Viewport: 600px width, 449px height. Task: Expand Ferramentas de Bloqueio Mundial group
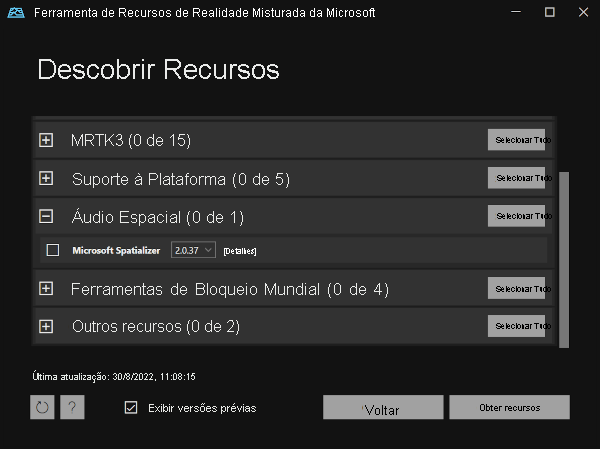point(46,288)
